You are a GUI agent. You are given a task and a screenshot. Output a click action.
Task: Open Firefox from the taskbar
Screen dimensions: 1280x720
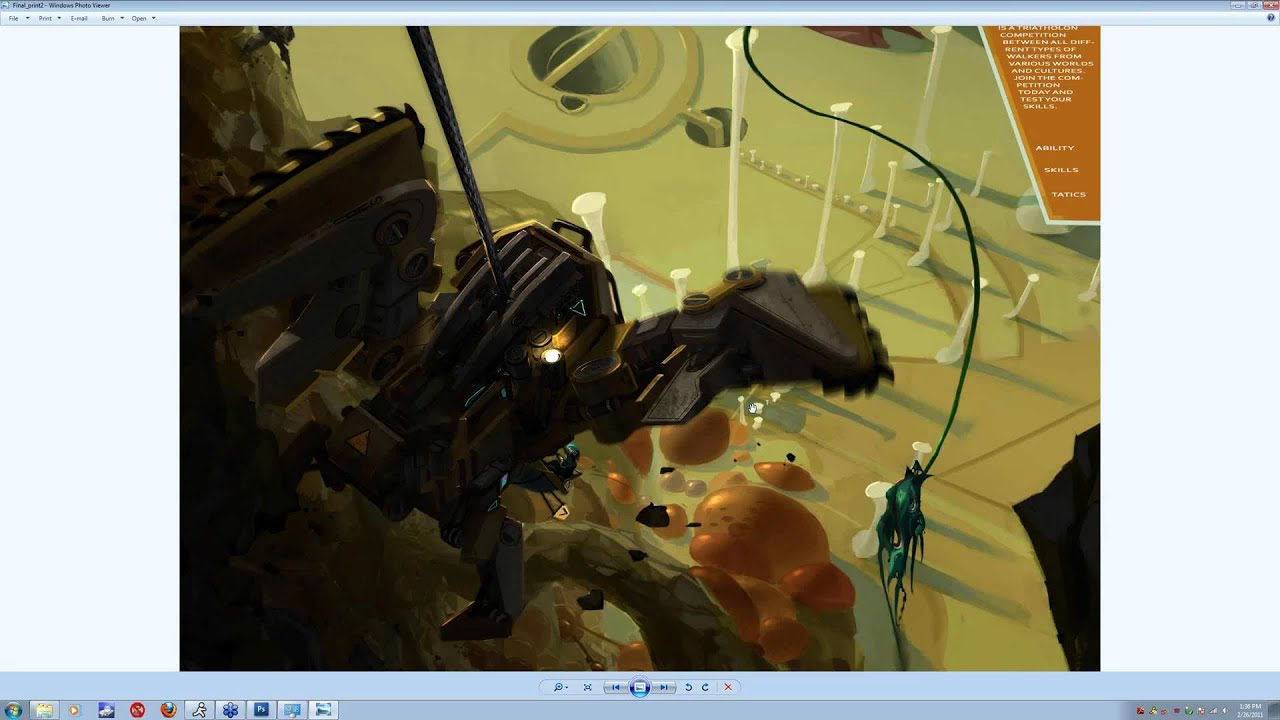click(x=168, y=710)
